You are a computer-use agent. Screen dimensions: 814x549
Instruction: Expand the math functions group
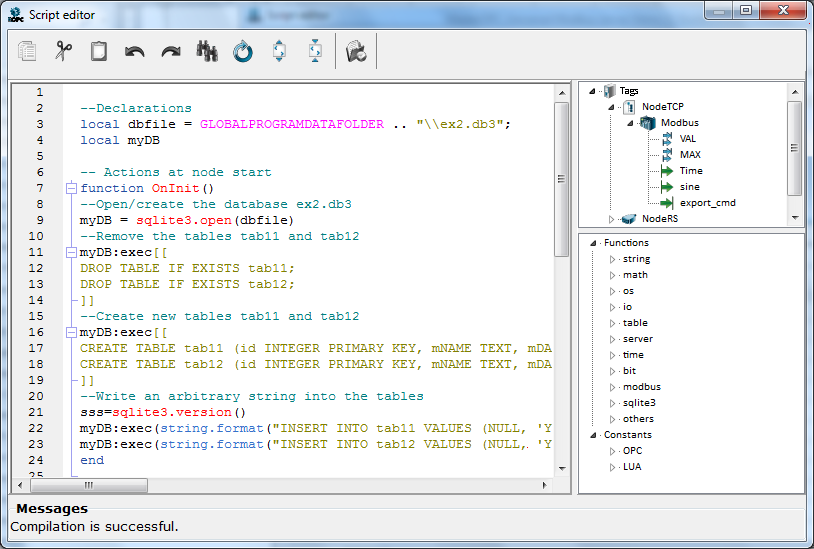point(613,275)
